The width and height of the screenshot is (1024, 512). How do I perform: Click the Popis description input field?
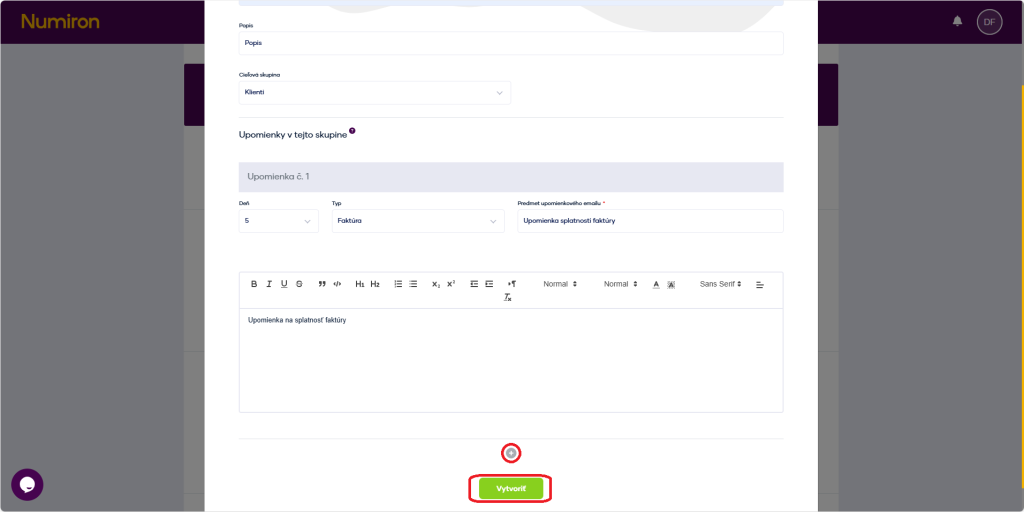pos(510,43)
